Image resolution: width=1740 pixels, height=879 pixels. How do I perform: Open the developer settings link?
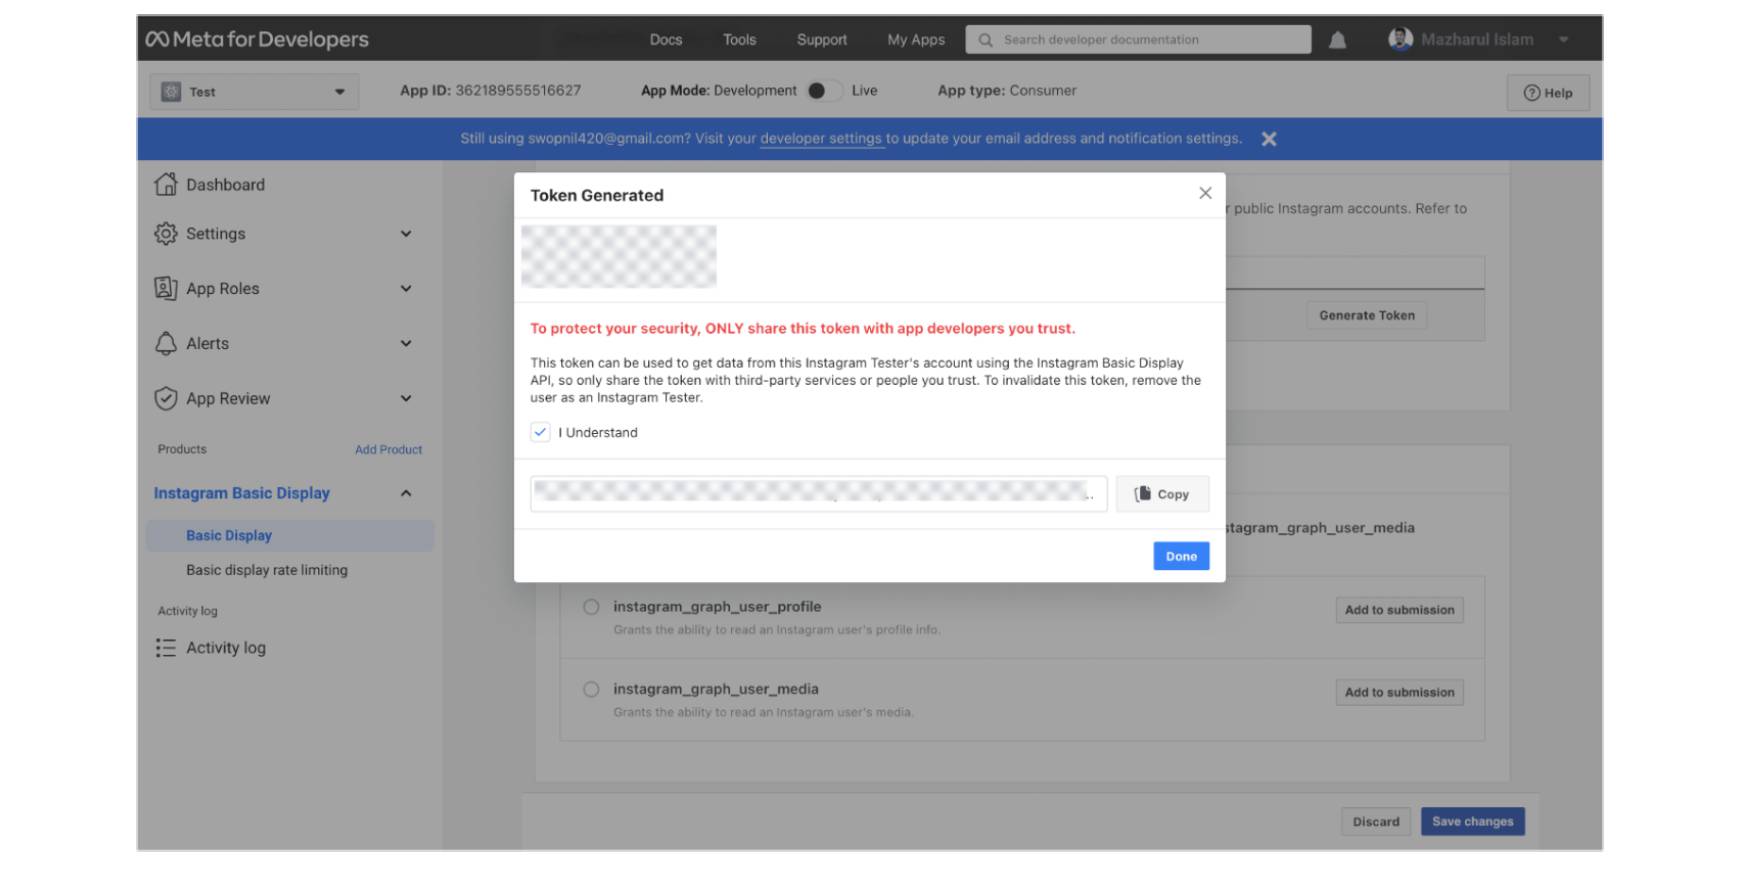point(821,139)
